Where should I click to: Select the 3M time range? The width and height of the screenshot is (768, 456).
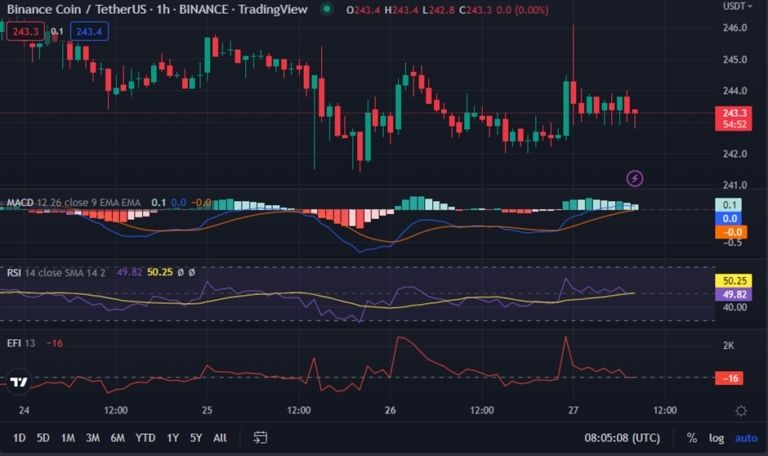pyautogui.click(x=93, y=438)
